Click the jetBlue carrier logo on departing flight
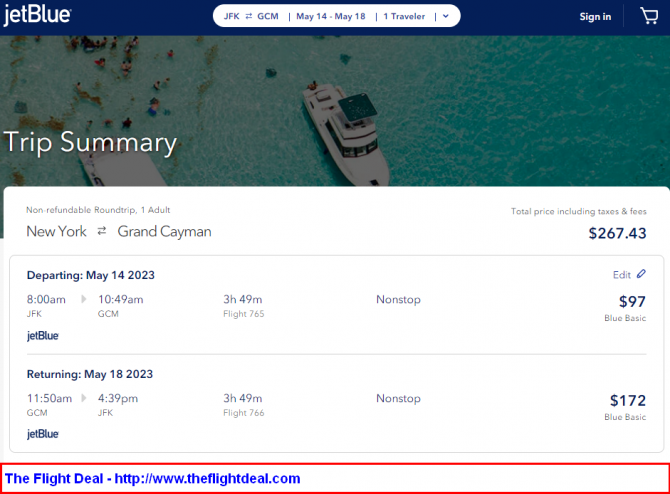Screen dimensions: 670x494 [x=43, y=336]
